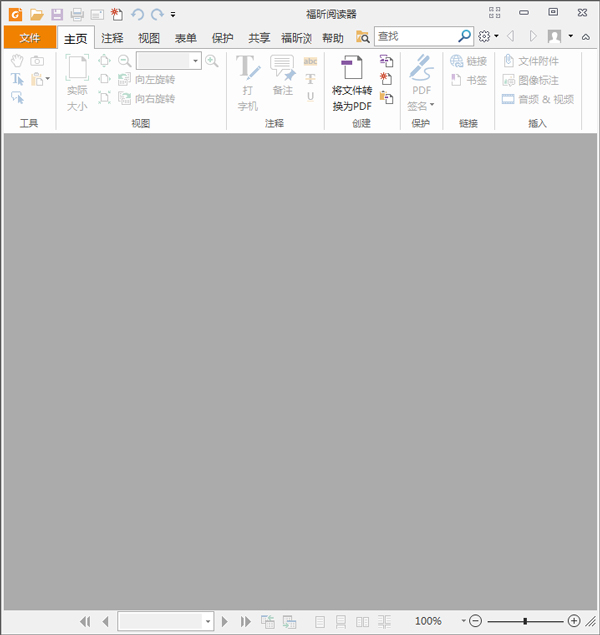The height and width of the screenshot is (635, 600).
Task: Go to next page in status bar
Action: pos(225,621)
